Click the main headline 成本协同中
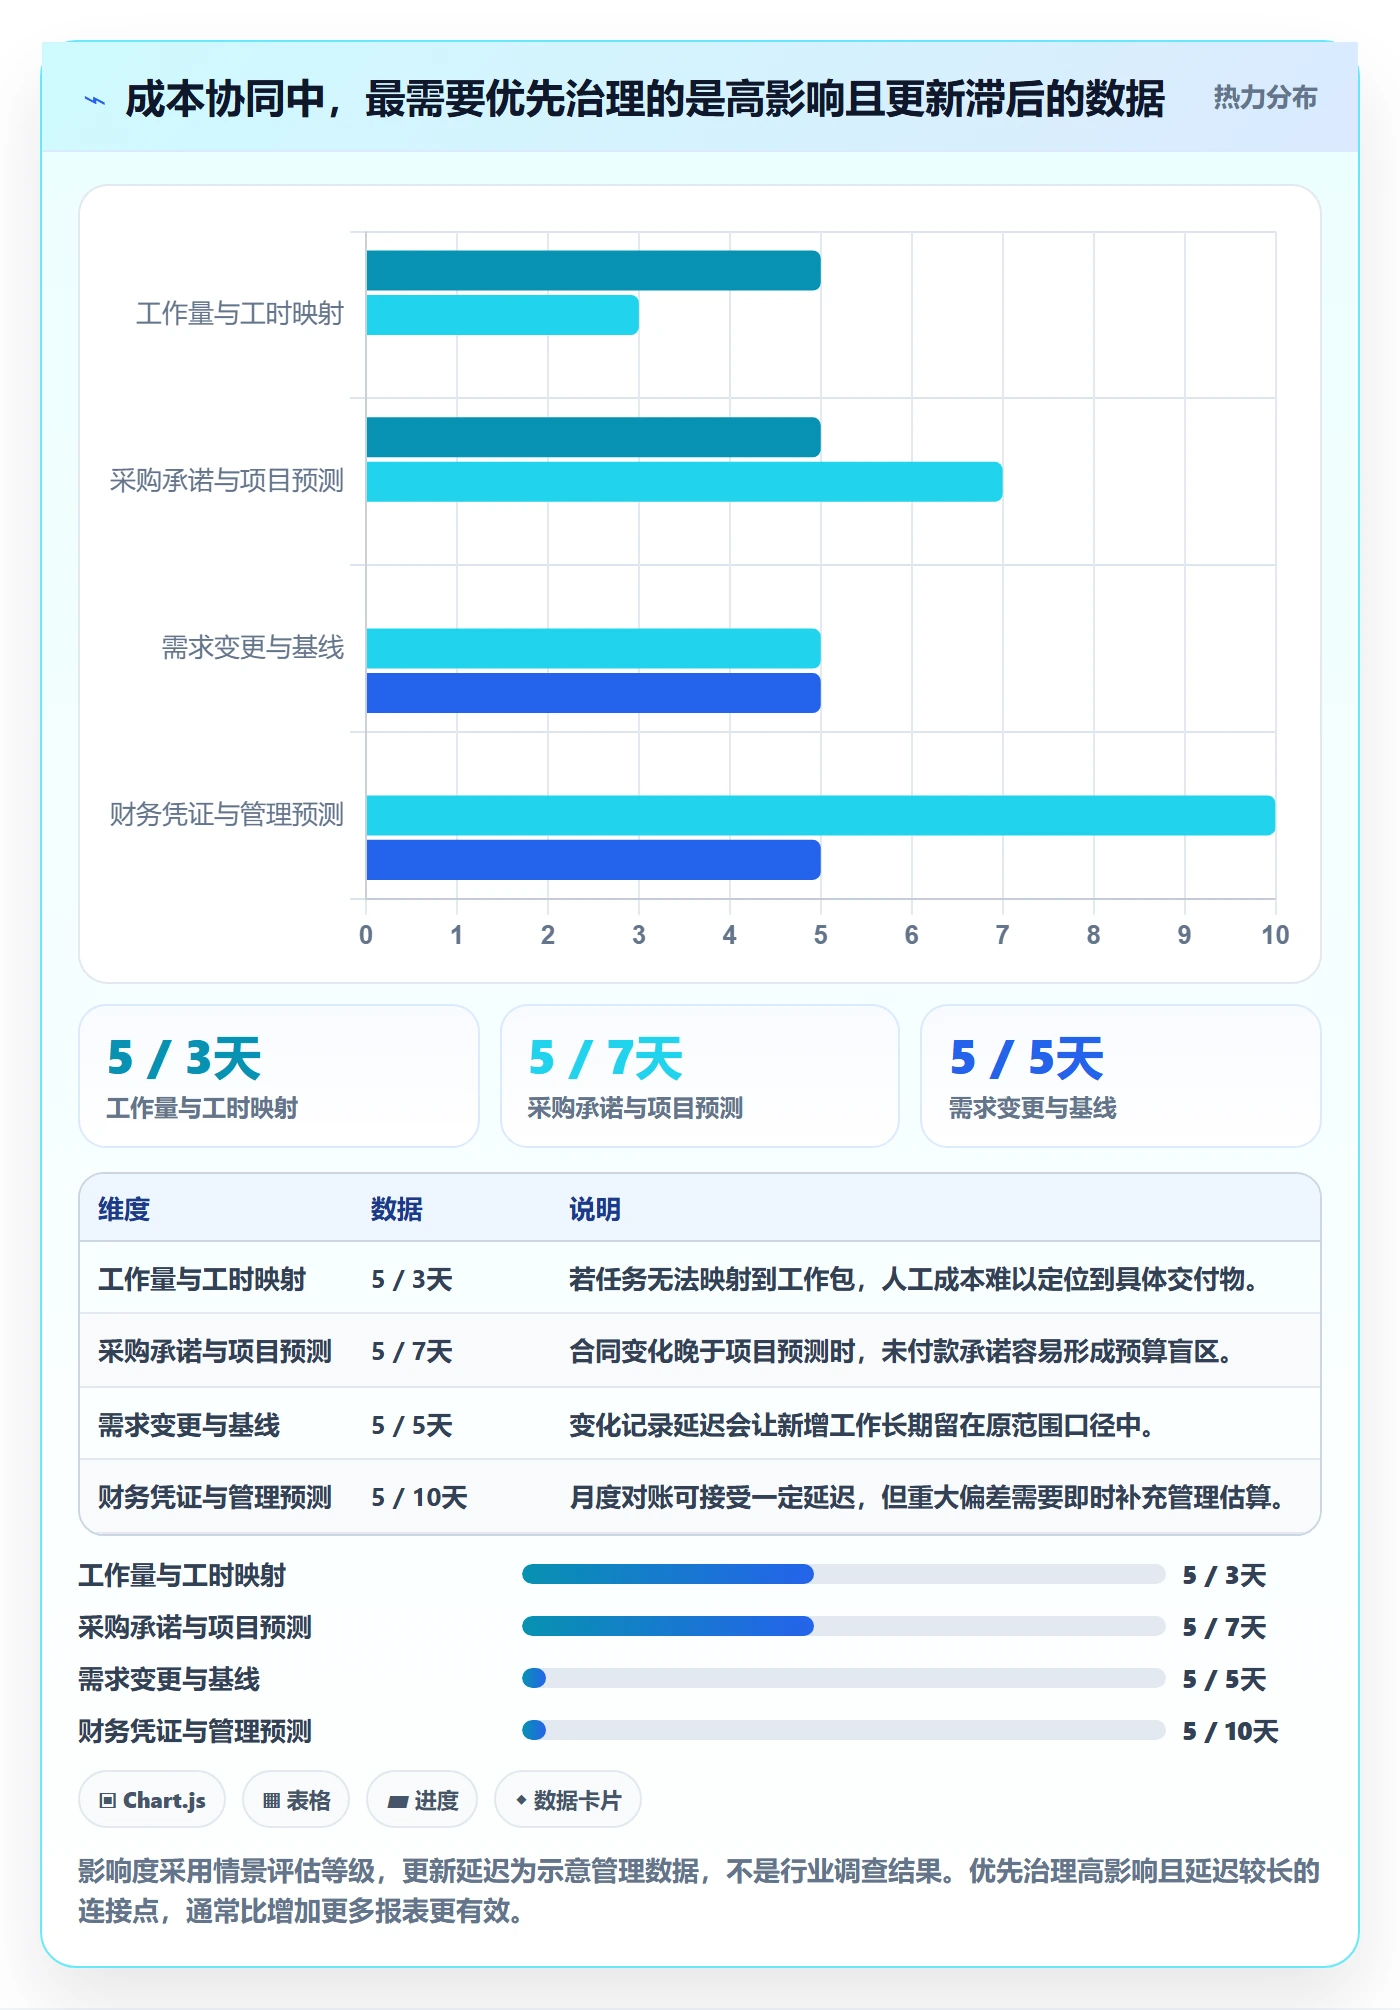This screenshot has width=1400, height=2010. (644, 99)
